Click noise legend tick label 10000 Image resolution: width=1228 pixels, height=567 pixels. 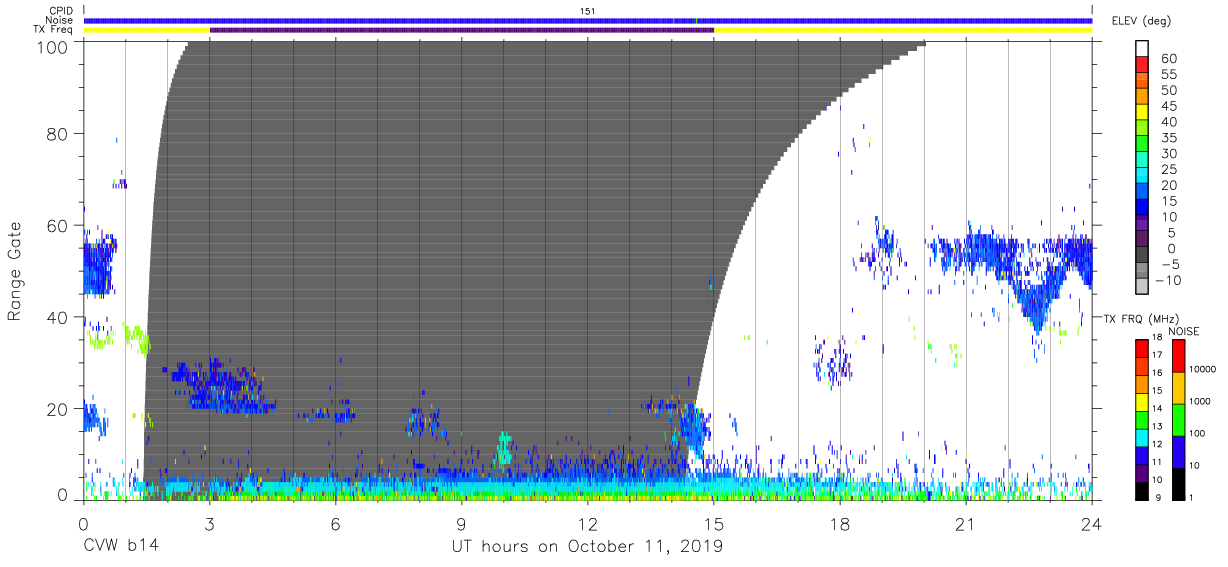click(x=1204, y=370)
